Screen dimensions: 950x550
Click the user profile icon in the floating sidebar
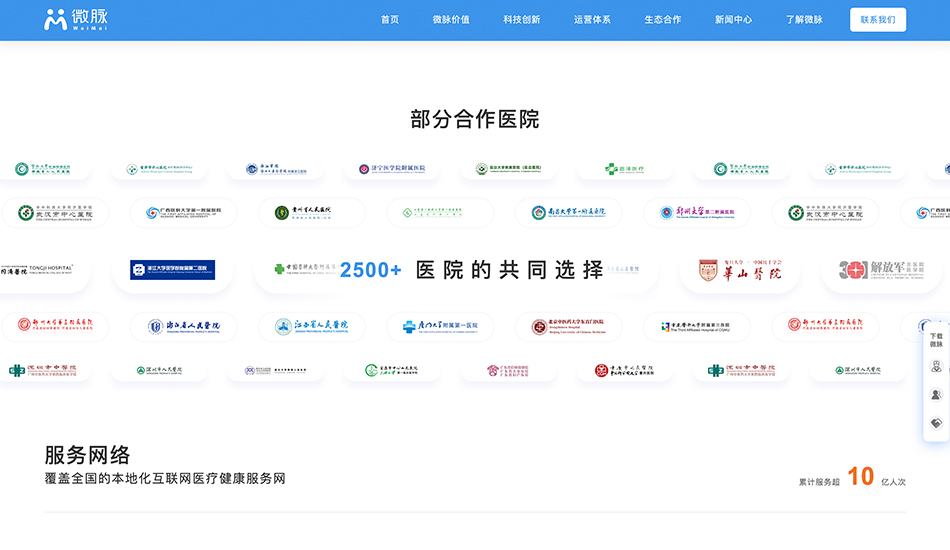(936, 395)
